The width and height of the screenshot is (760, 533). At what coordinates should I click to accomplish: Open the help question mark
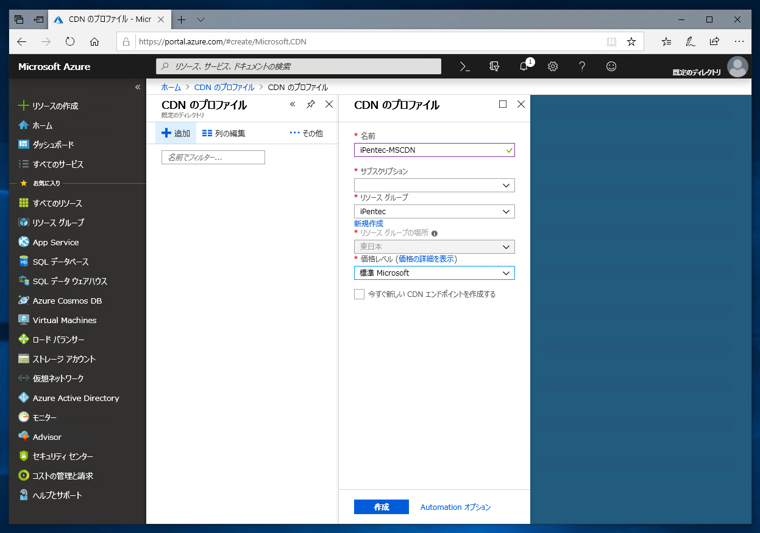582,66
